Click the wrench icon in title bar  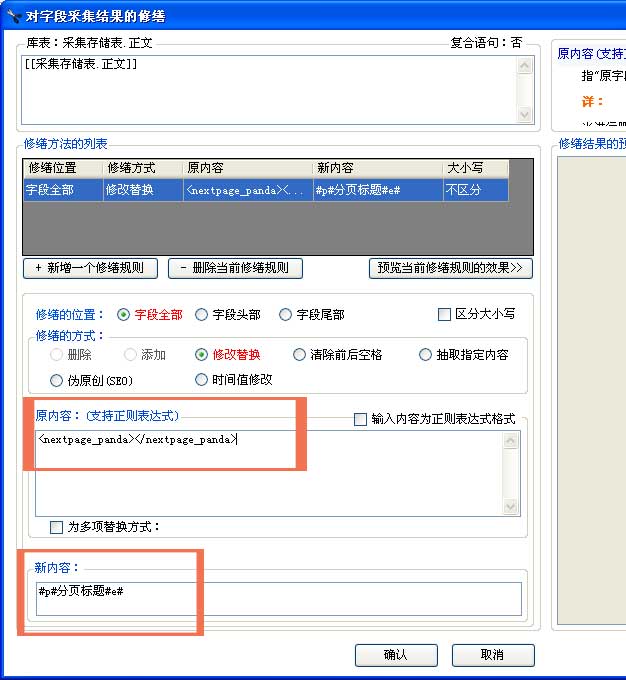click(12, 15)
